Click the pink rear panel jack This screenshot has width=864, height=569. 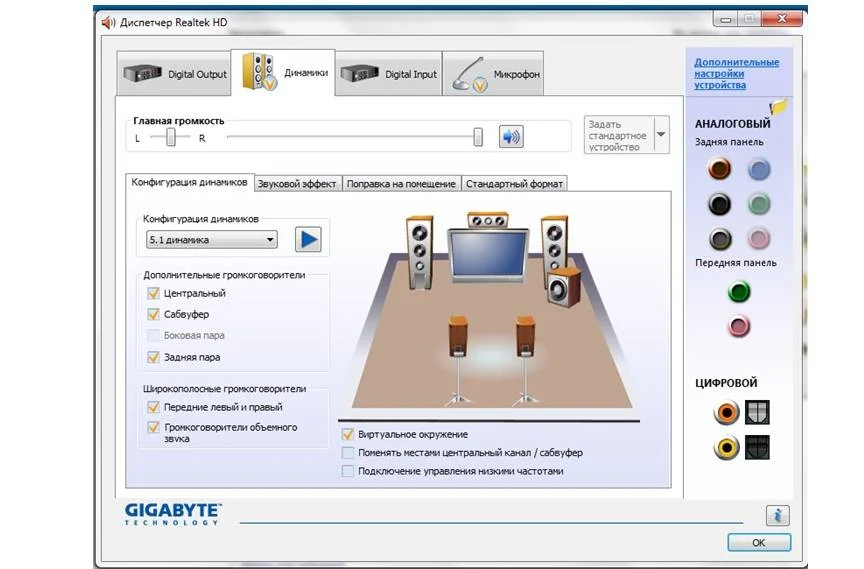[759, 239]
